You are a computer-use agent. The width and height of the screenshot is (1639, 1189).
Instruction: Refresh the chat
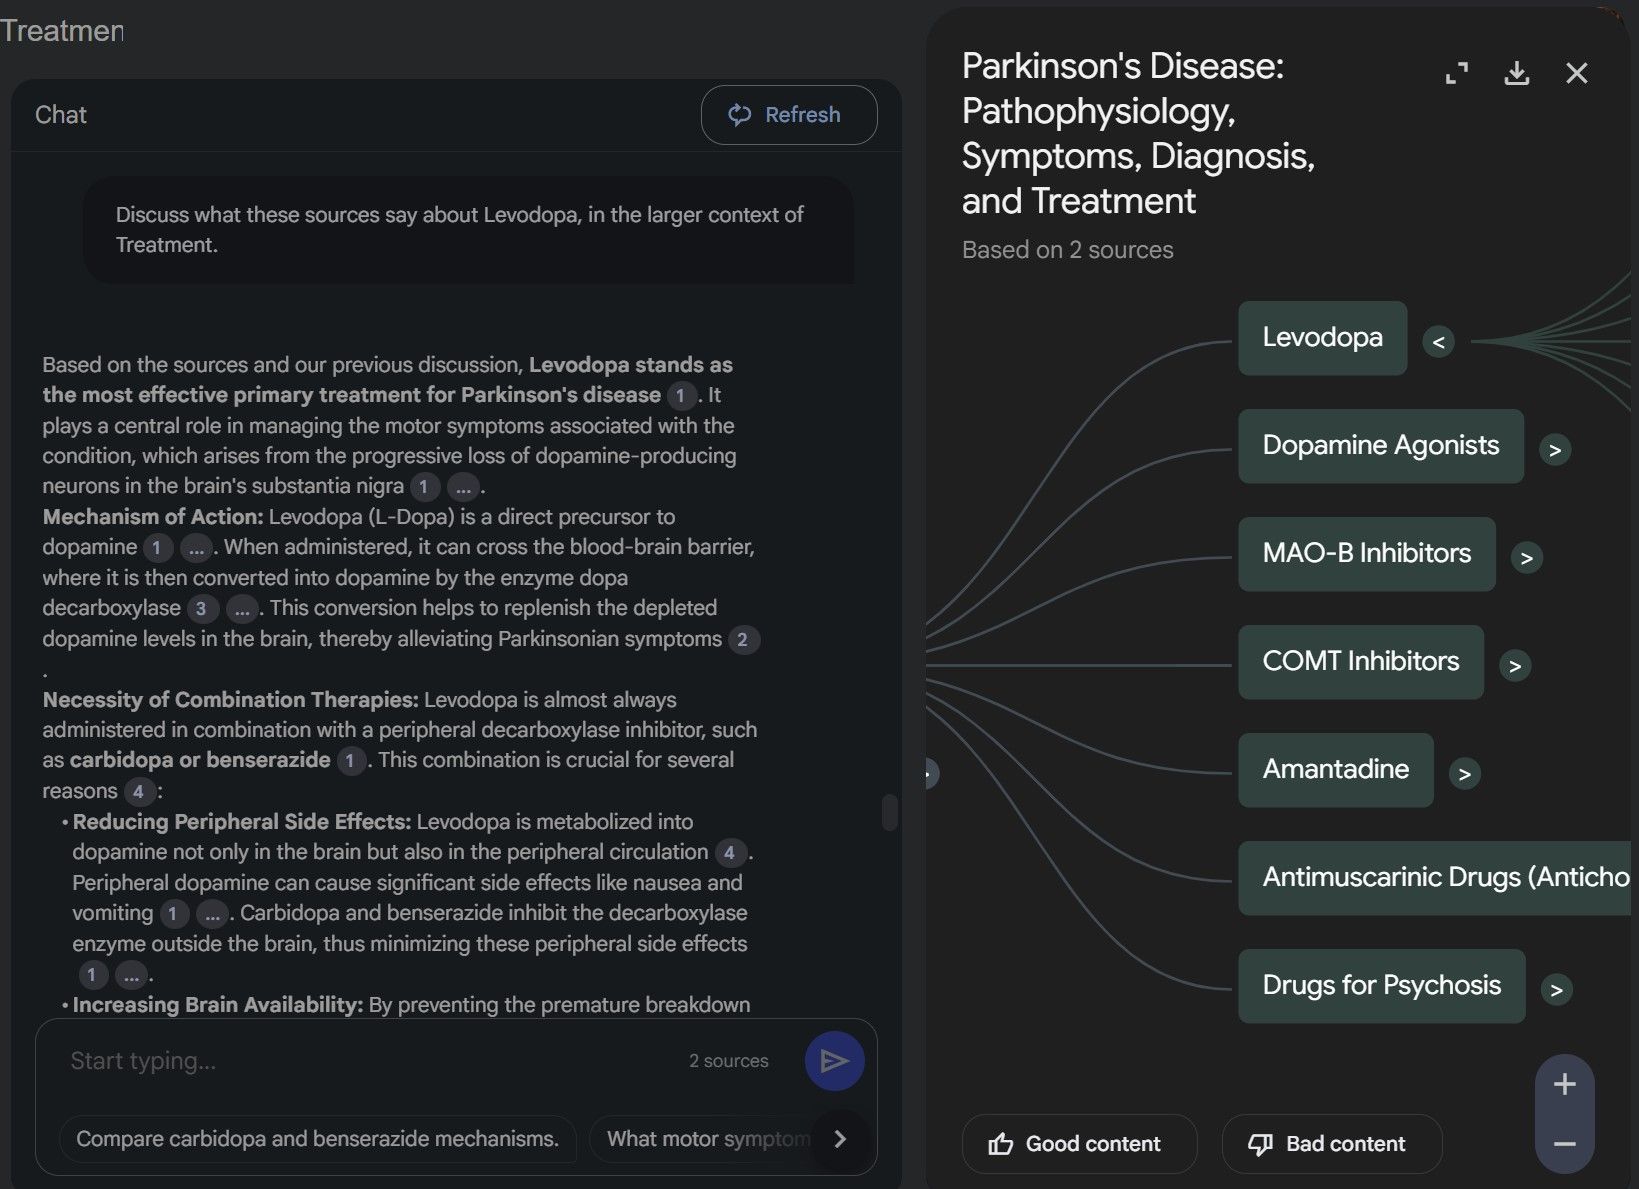click(788, 115)
